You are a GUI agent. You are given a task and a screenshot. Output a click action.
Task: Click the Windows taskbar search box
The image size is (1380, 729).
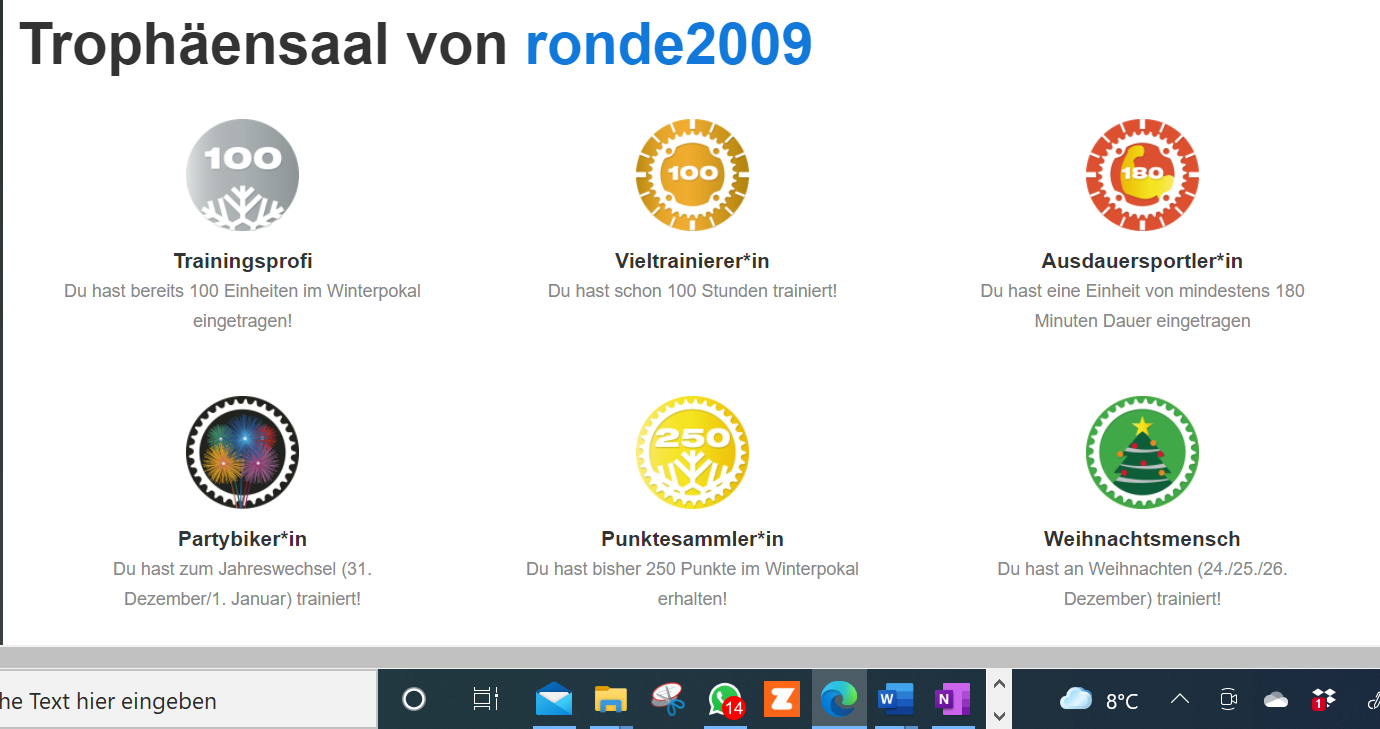[188, 700]
